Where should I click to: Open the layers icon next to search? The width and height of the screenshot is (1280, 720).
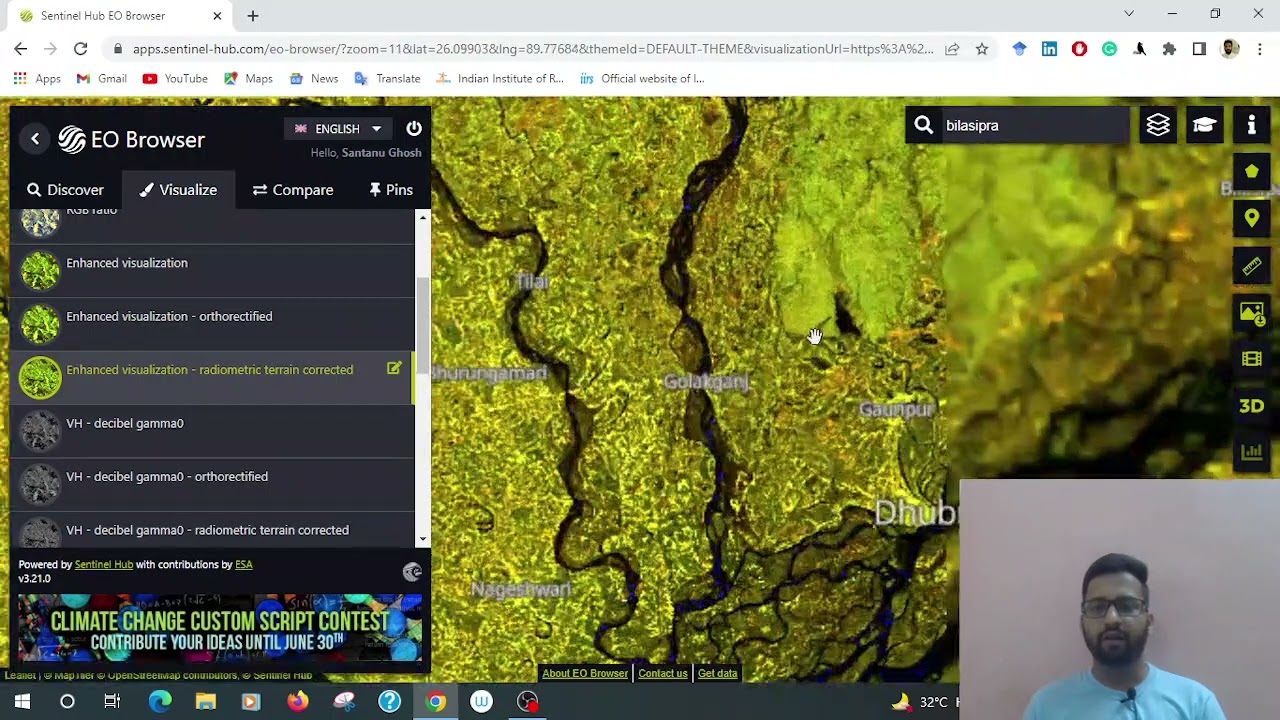(1158, 125)
